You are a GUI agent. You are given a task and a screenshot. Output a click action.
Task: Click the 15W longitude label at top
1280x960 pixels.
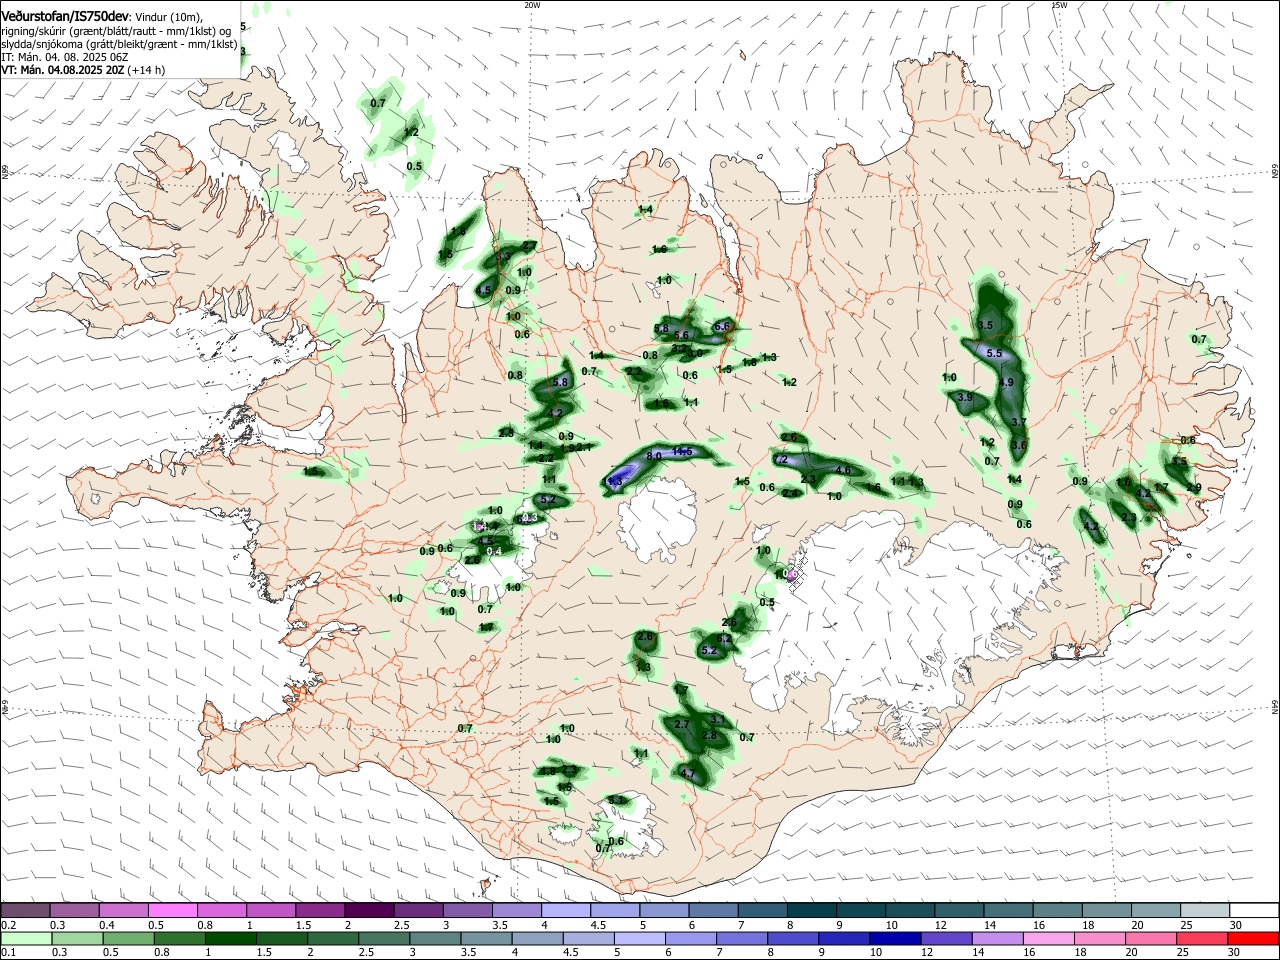pyautogui.click(x=1059, y=5)
